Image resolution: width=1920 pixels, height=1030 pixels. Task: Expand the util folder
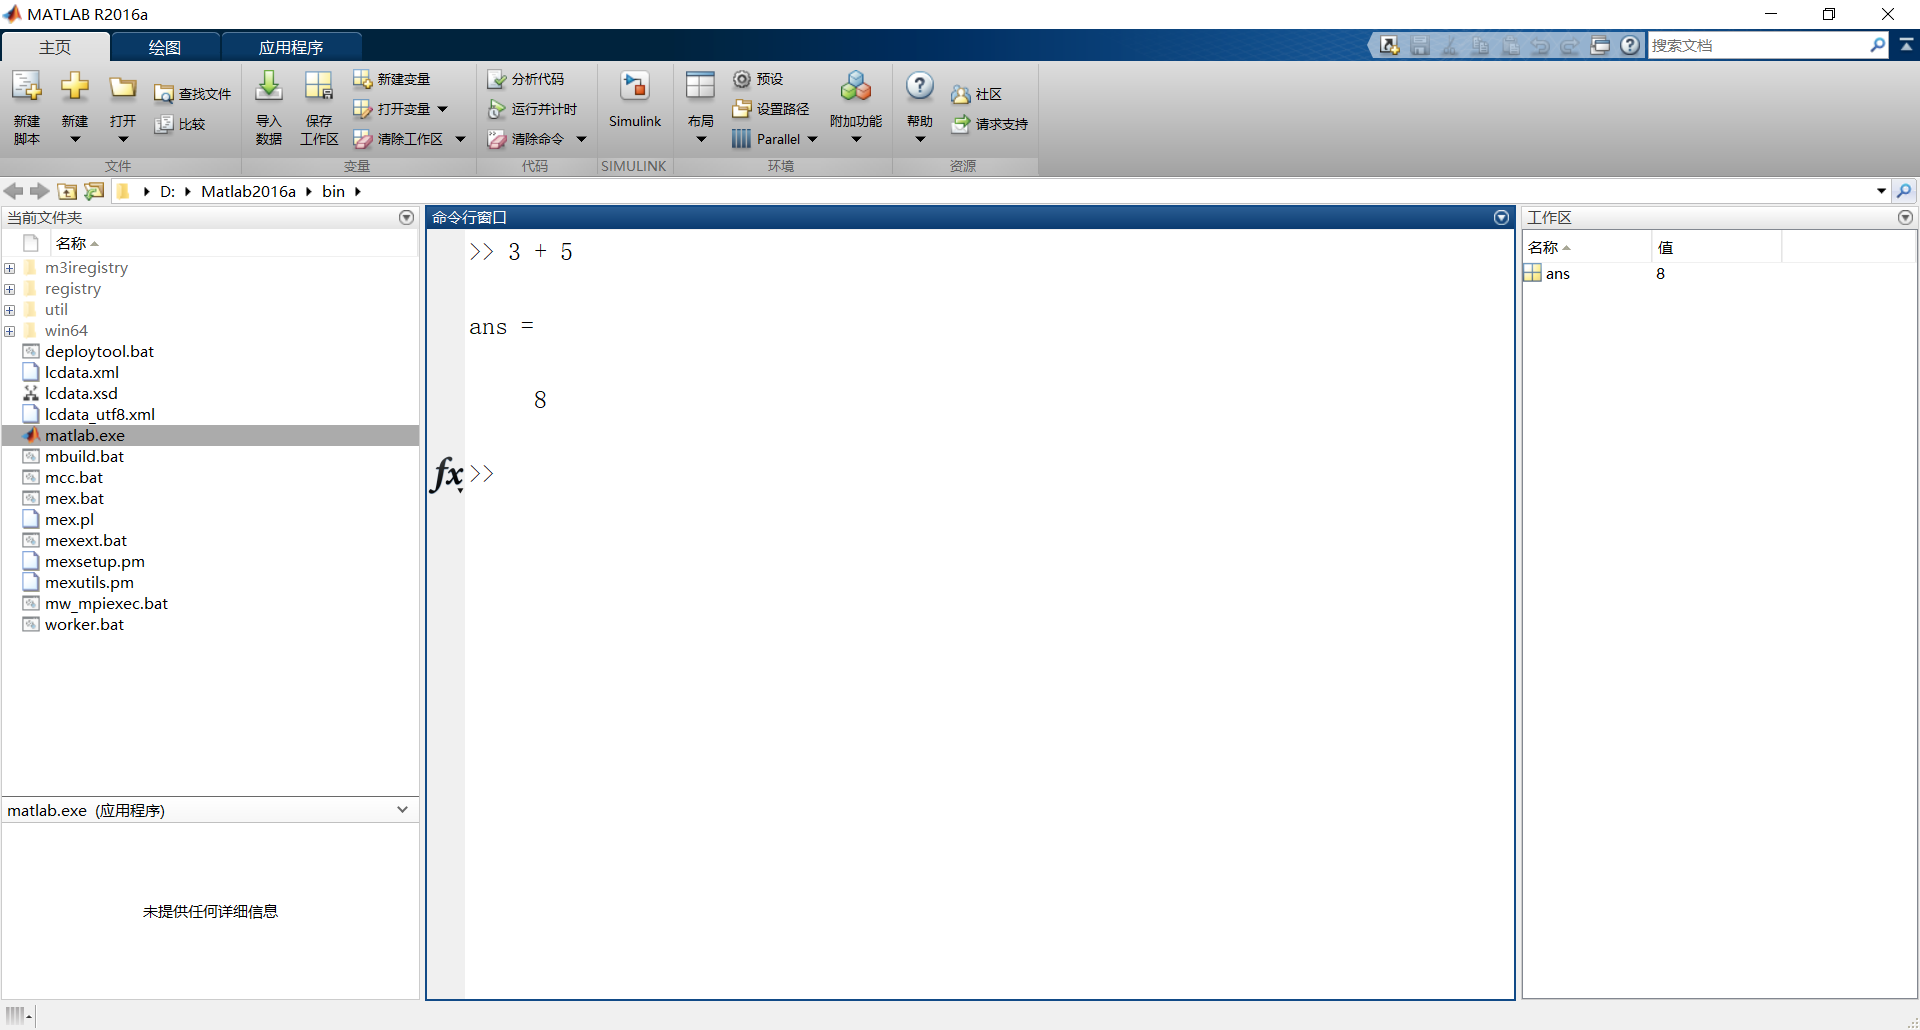coord(10,310)
